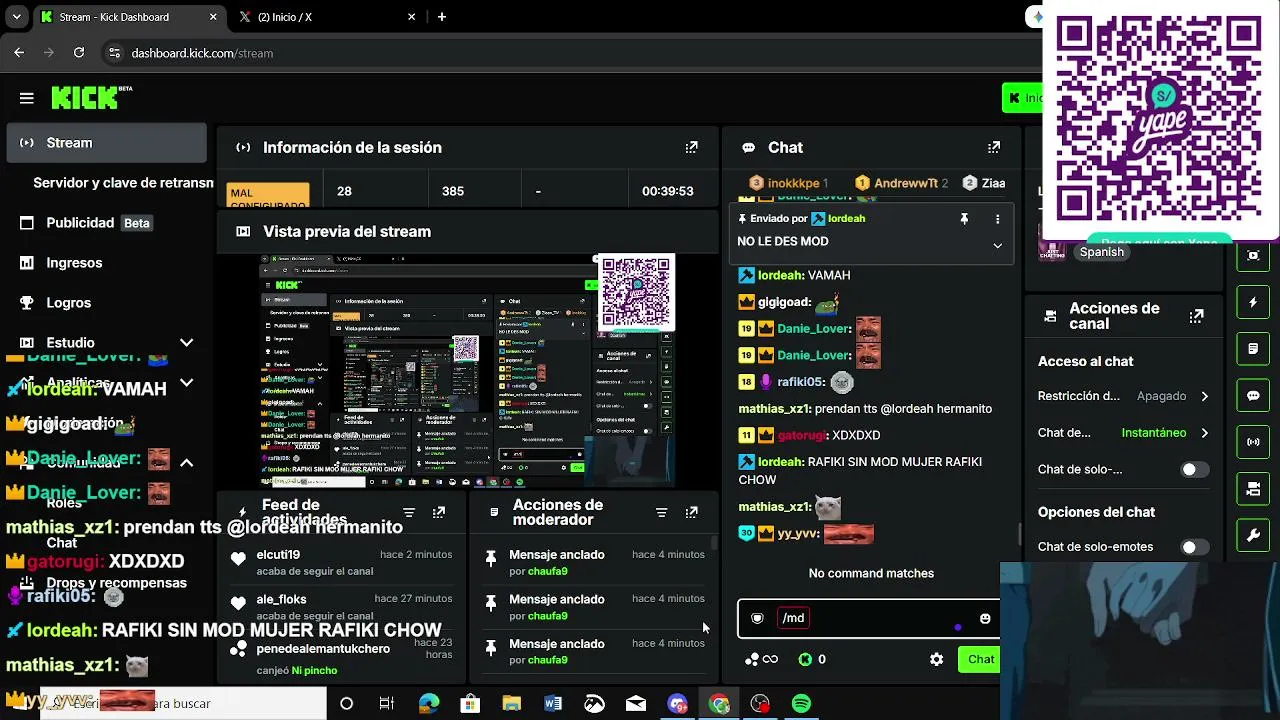Viewport: 1280px width, 720px height.
Task: Open OBS Studio from the taskbar
Action: (760, 704)
